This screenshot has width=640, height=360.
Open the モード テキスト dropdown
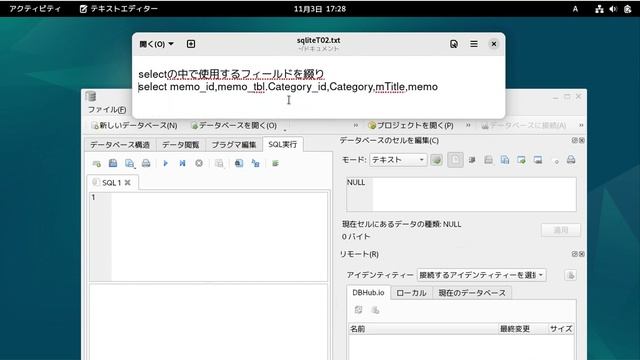click(398, 160)
